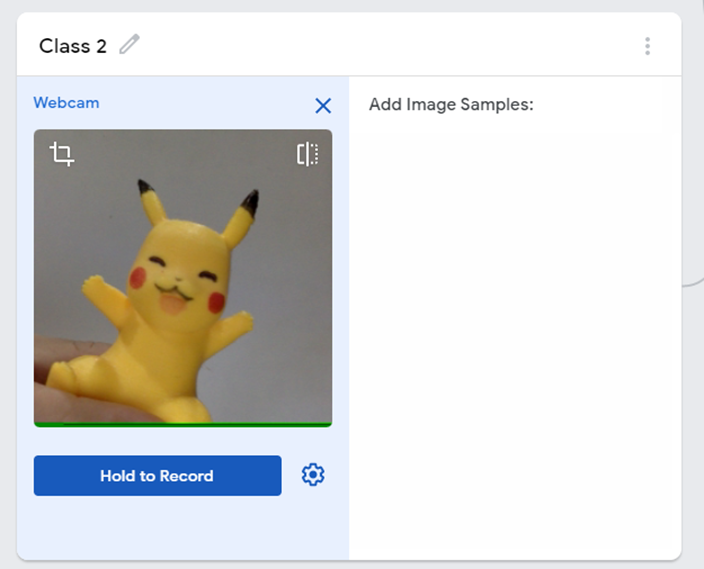The height and width of the screenshot is (569, 704).
Task: Toggle webcam mirror flip icon
Action: click(308, 154)
